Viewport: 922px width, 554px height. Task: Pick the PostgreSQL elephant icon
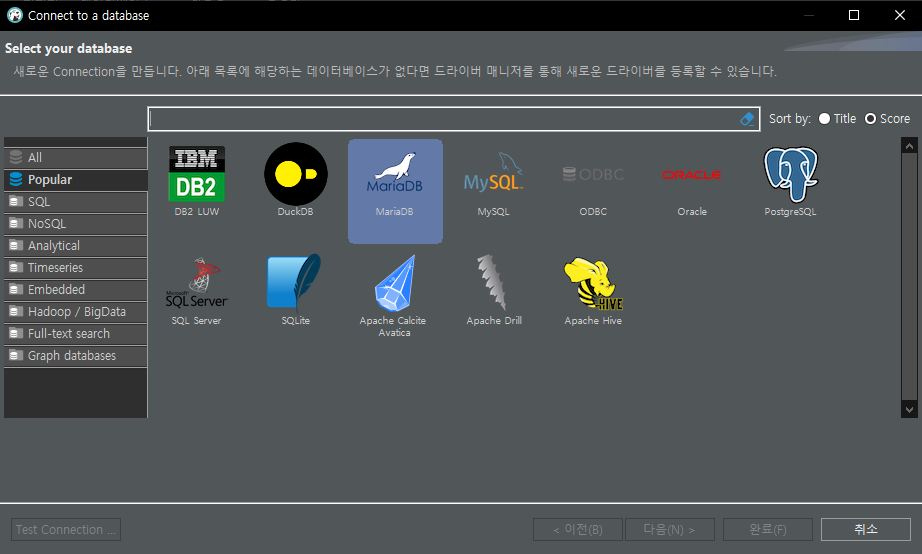[x=790, y=174]
